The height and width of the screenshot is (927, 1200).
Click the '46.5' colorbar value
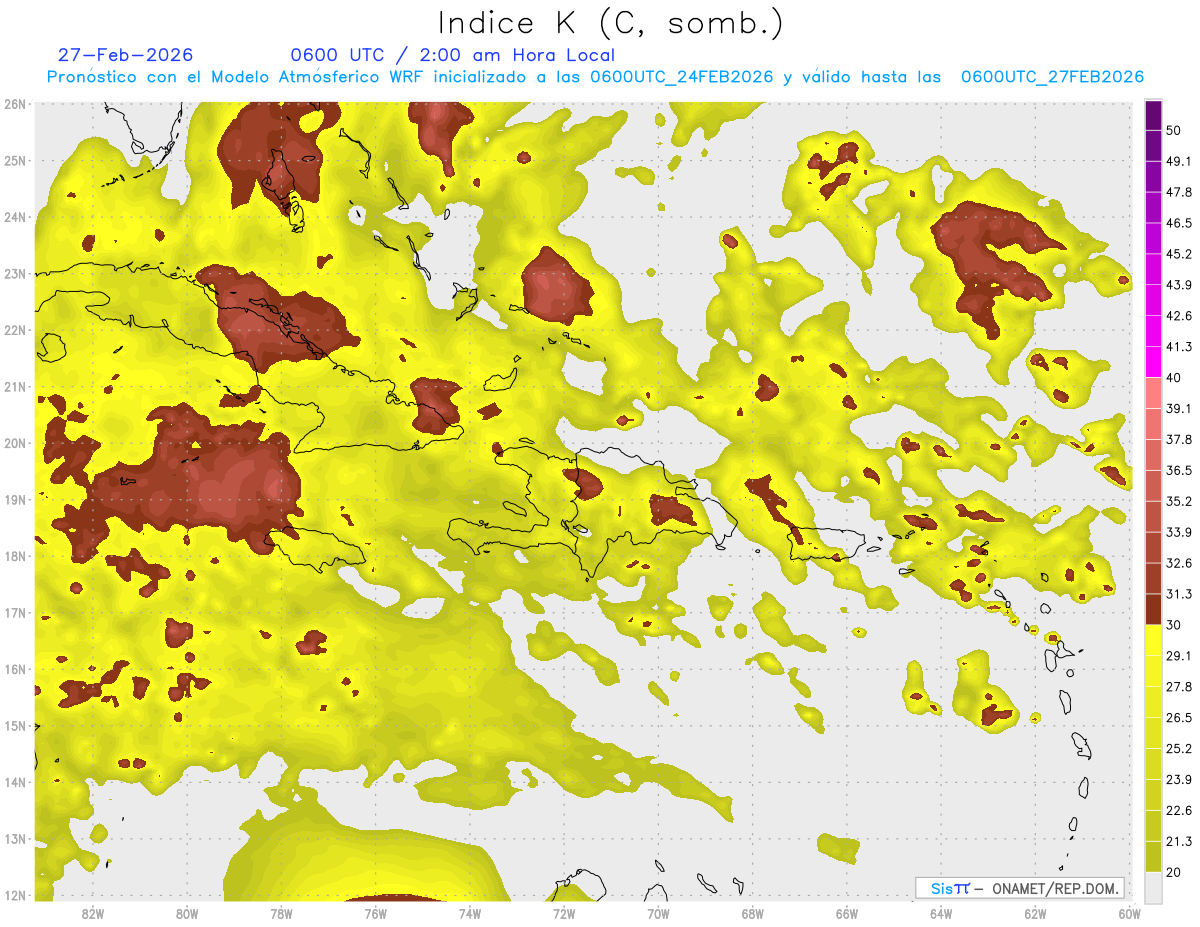click(x=1178, y=223)
